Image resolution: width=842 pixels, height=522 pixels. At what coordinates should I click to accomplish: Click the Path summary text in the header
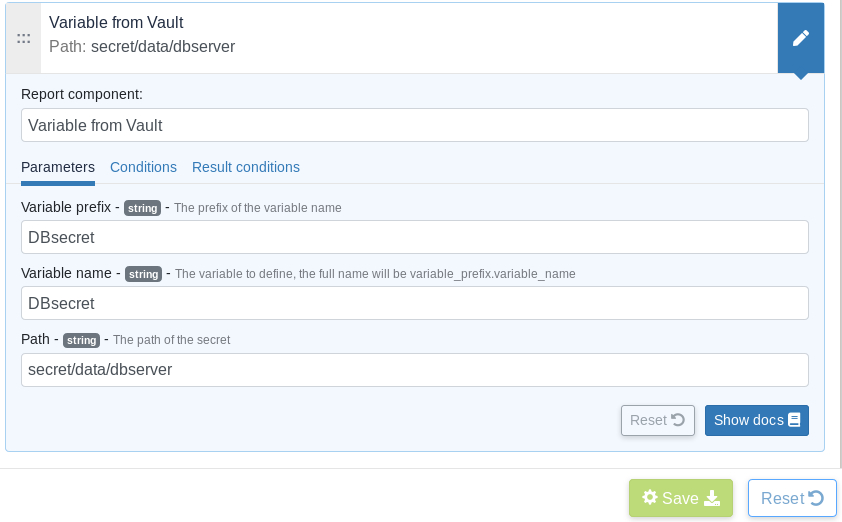click(142, 46)
